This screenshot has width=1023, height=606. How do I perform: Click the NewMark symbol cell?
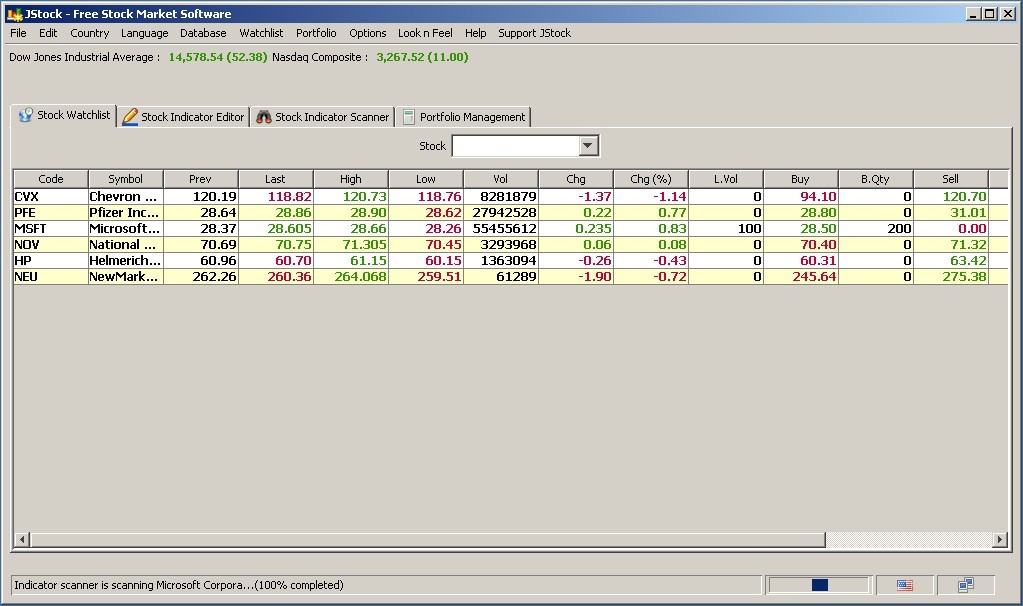pyautogui.click(x=125, y=277)
